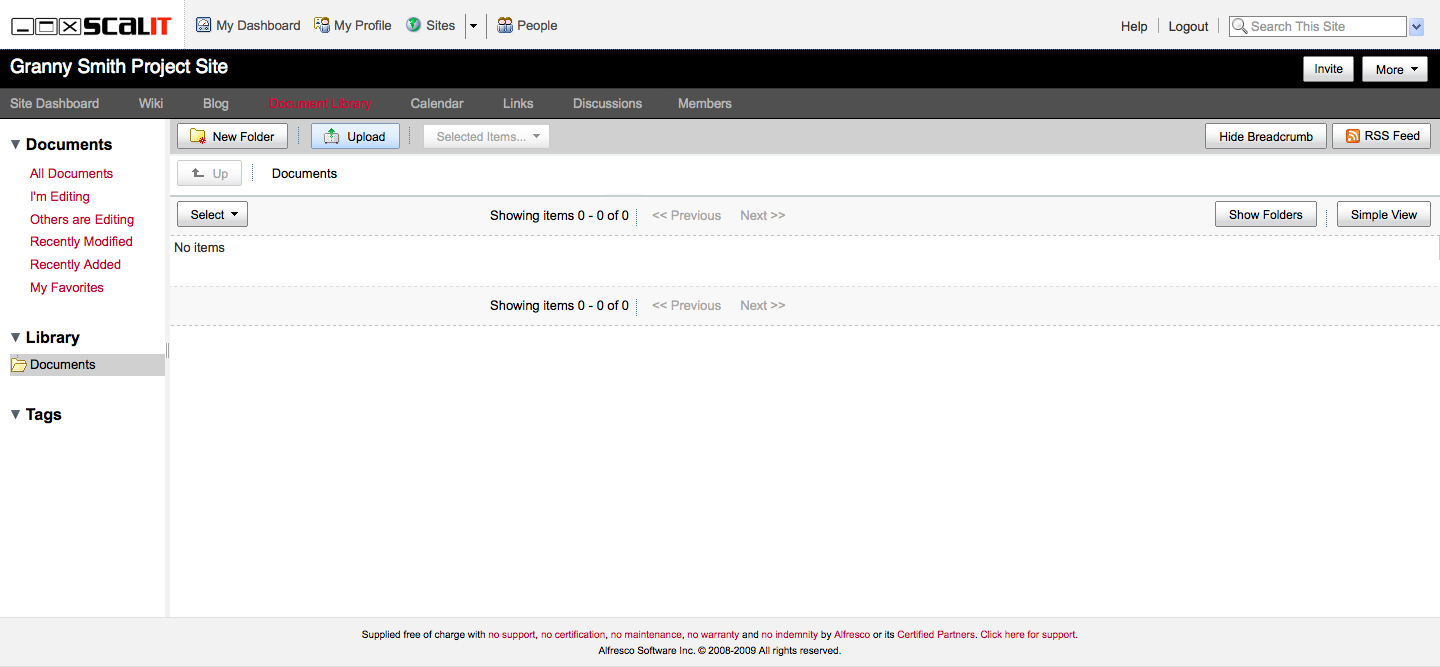Click the 'no indemnity' footer link
This screenshot has width=1440, height=667.
(790, 634)
